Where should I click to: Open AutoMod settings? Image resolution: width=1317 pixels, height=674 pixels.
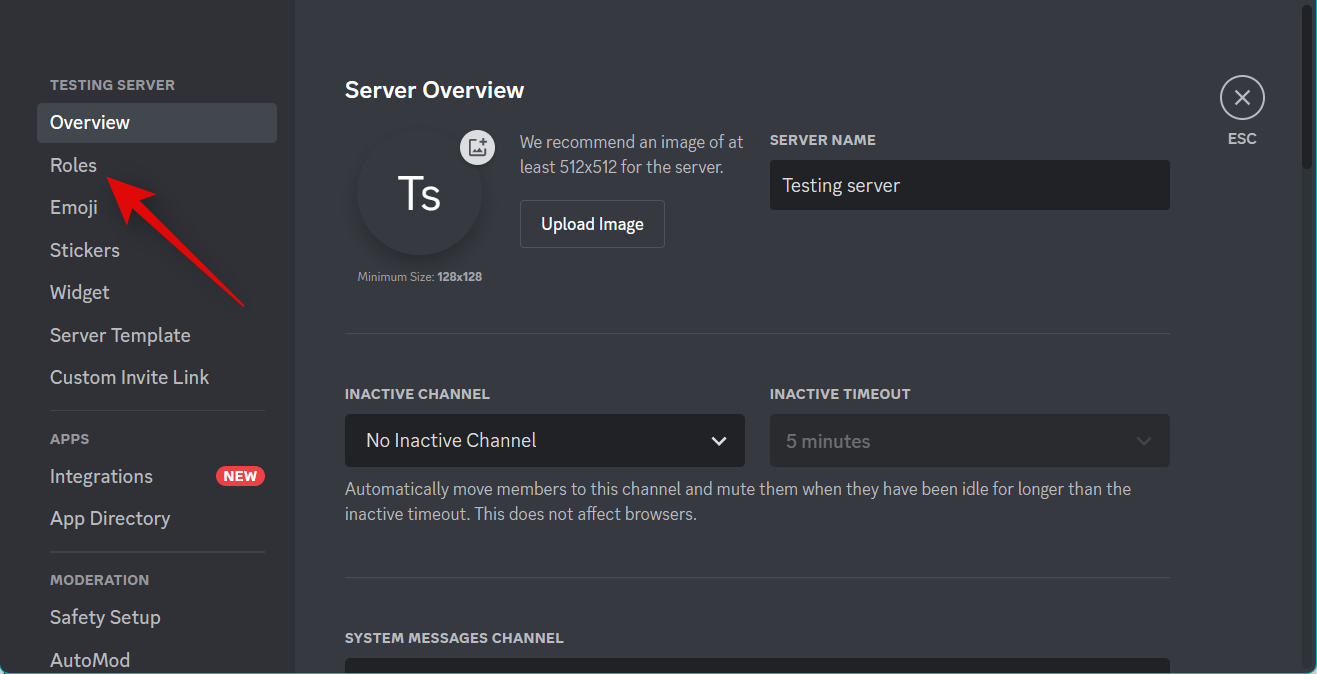tap(90, 659)
